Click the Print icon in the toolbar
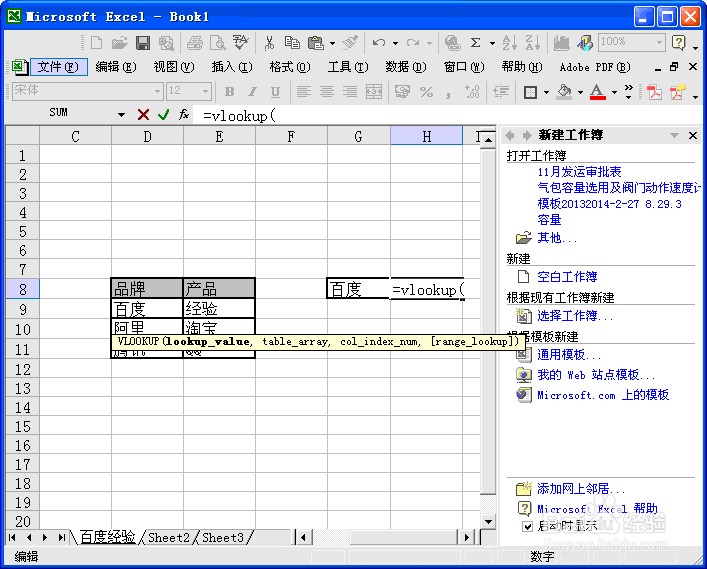This screenshot has width=707, height=569. click(195, 43)
